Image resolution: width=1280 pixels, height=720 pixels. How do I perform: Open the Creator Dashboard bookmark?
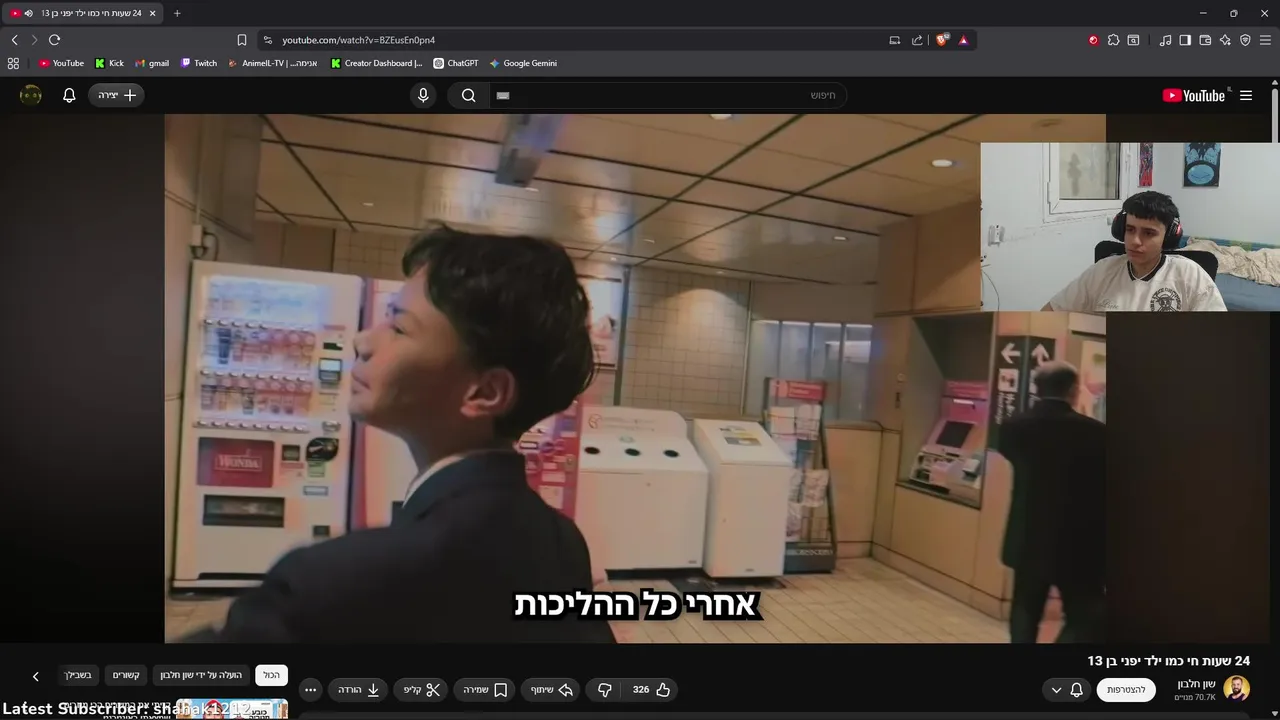[377, 63]
